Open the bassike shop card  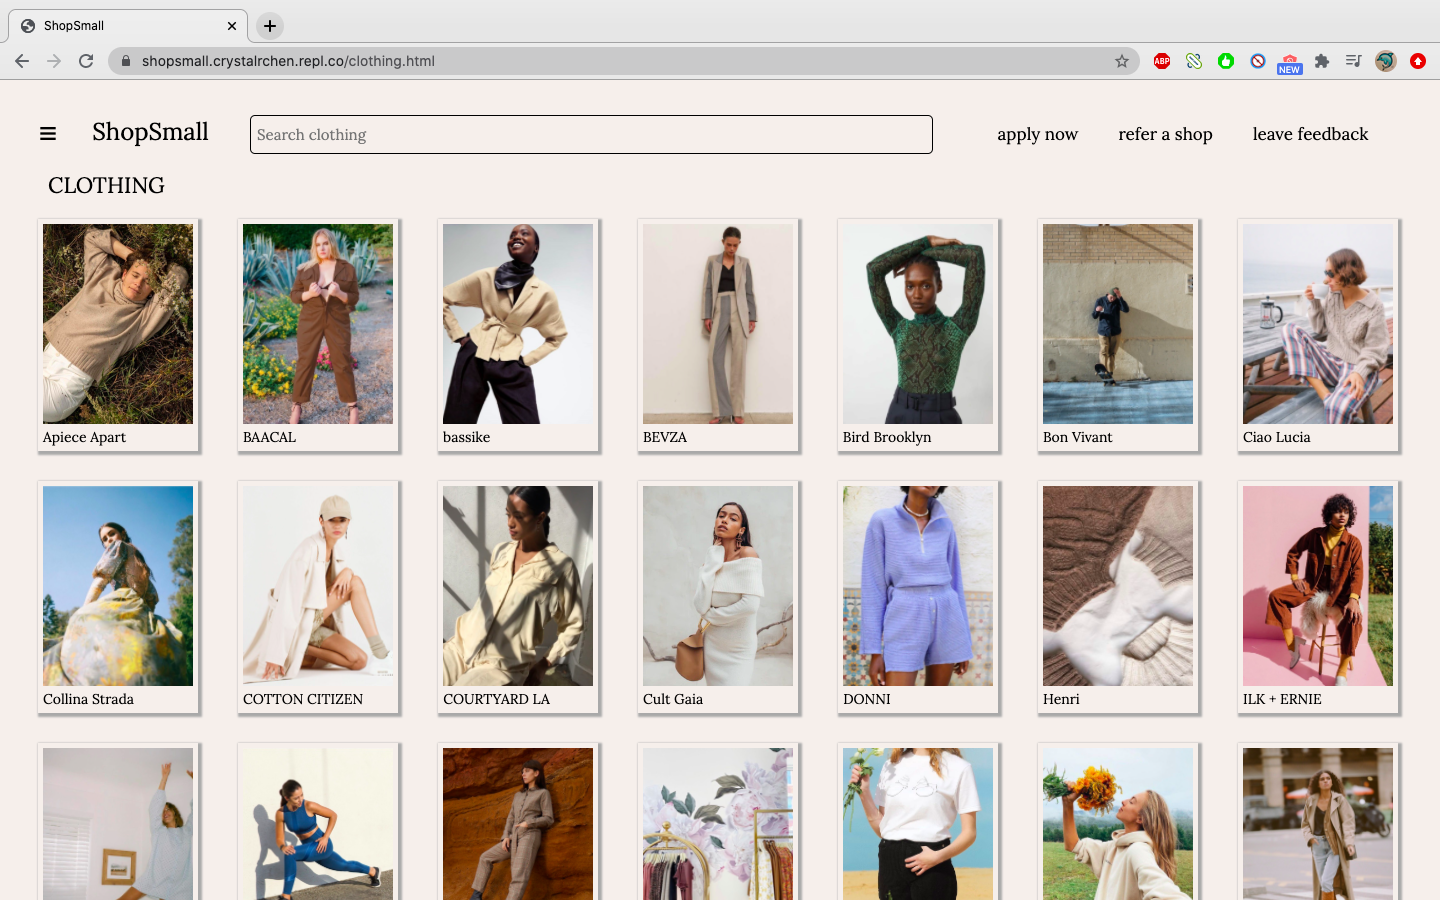(x=518, y=335)
